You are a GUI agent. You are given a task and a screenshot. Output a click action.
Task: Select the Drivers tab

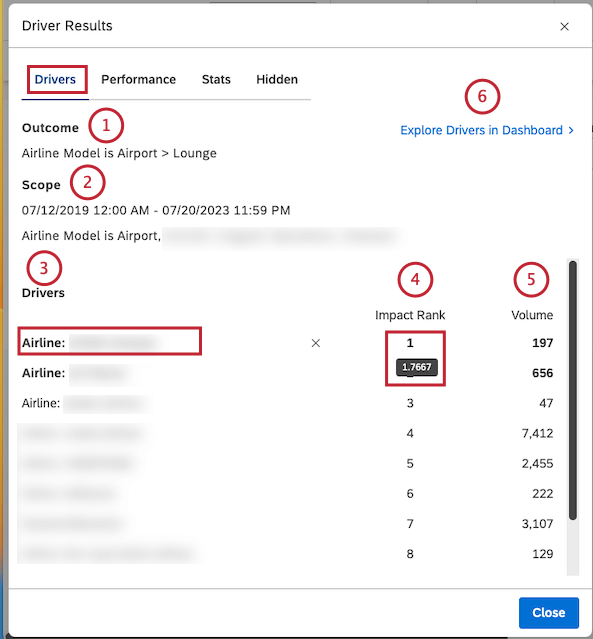[x=55, y=79]
